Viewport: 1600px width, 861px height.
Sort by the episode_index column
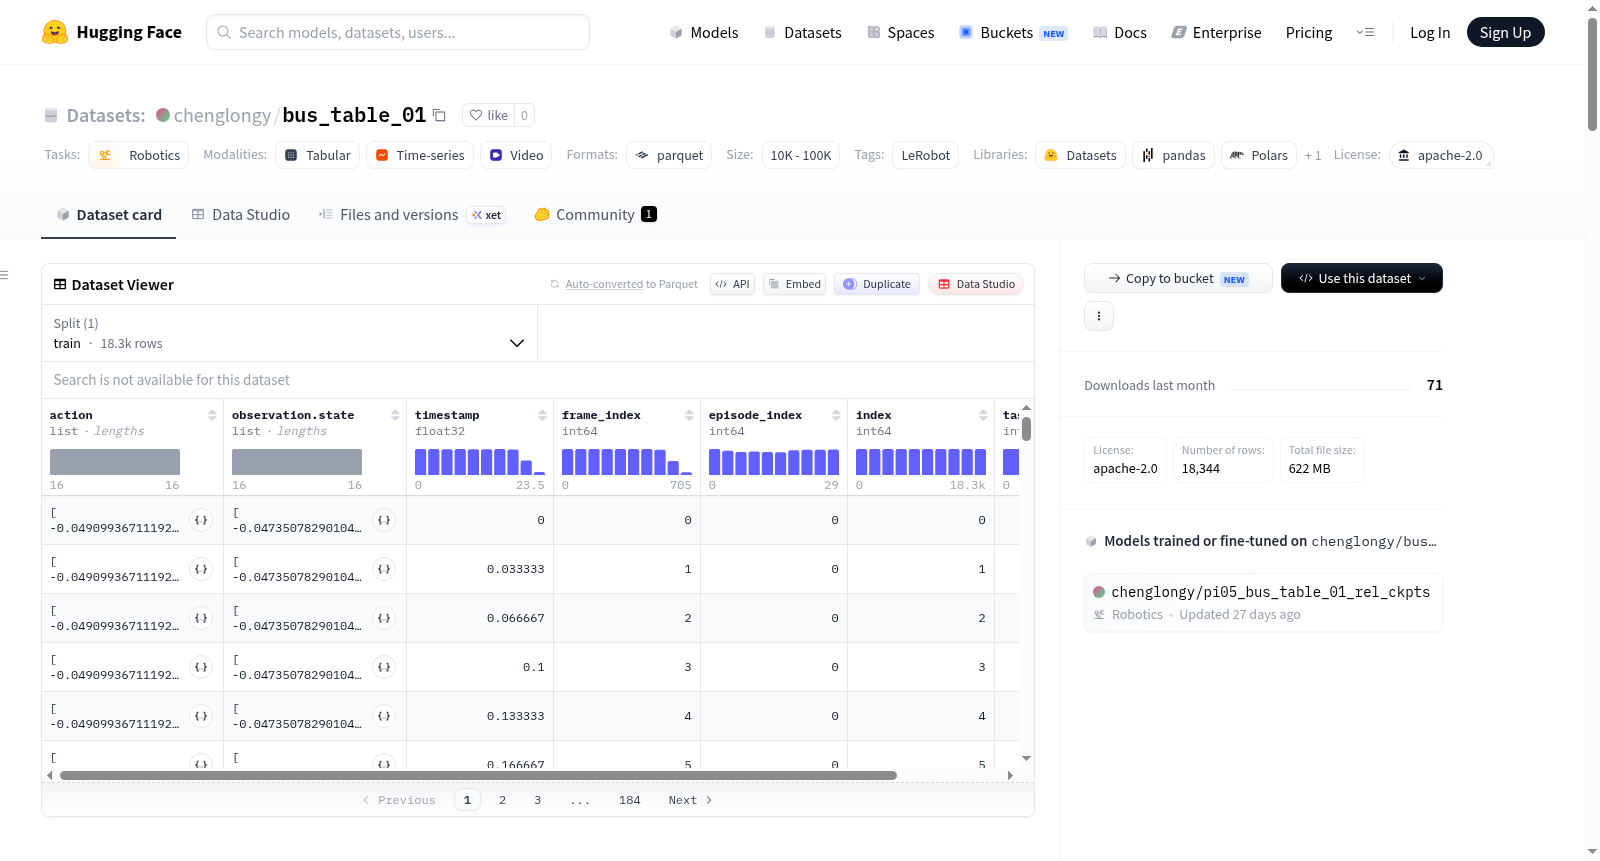(836, 415)
